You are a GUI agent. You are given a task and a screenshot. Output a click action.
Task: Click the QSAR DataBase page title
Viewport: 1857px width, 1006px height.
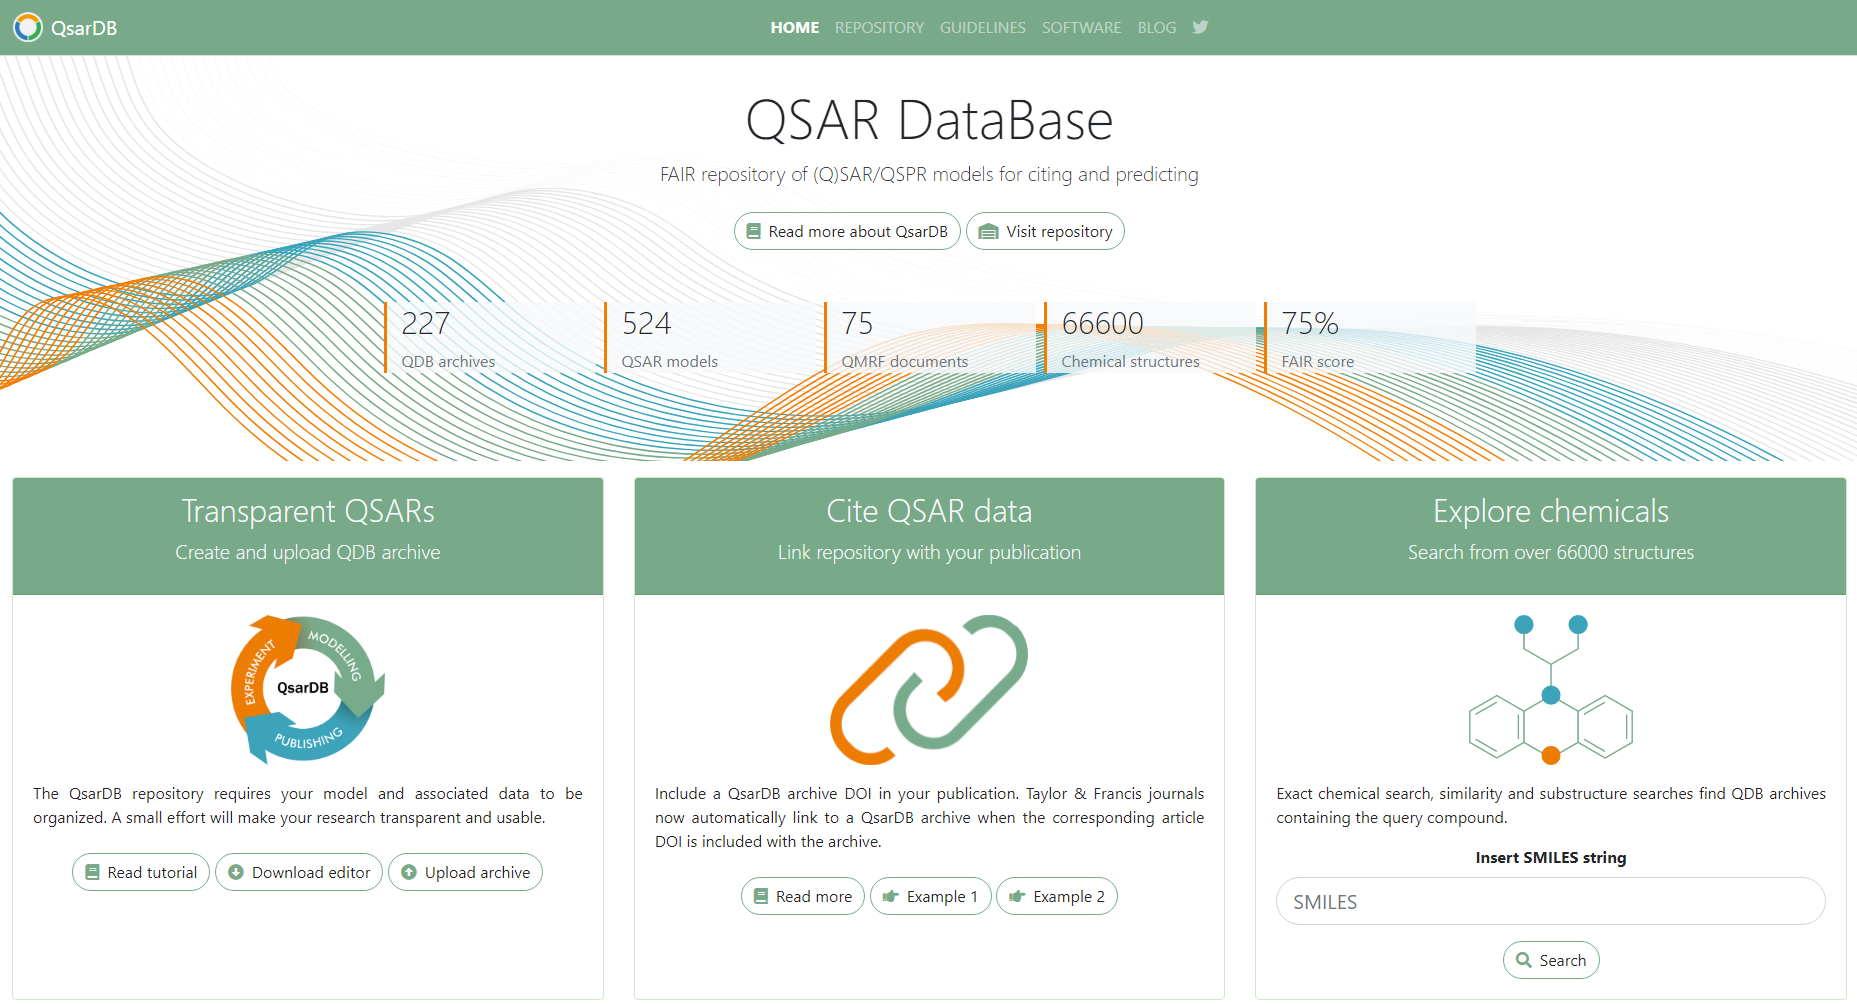929,120
